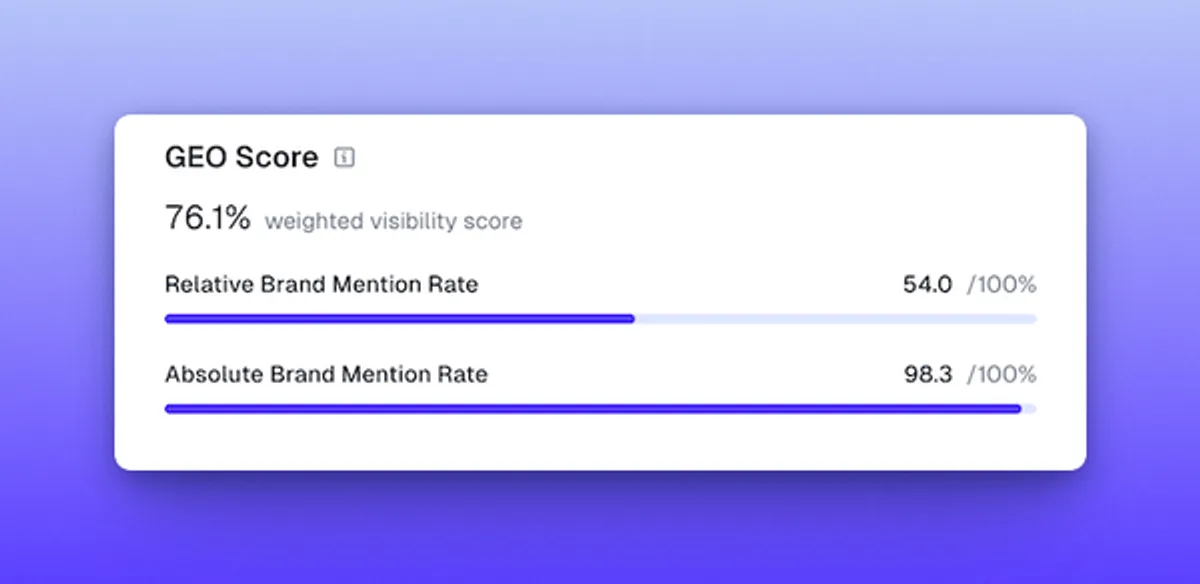Click /100% next to the 54.0 value
Viewport: 1200px width, 584px height.
(x=1001, y=285)
